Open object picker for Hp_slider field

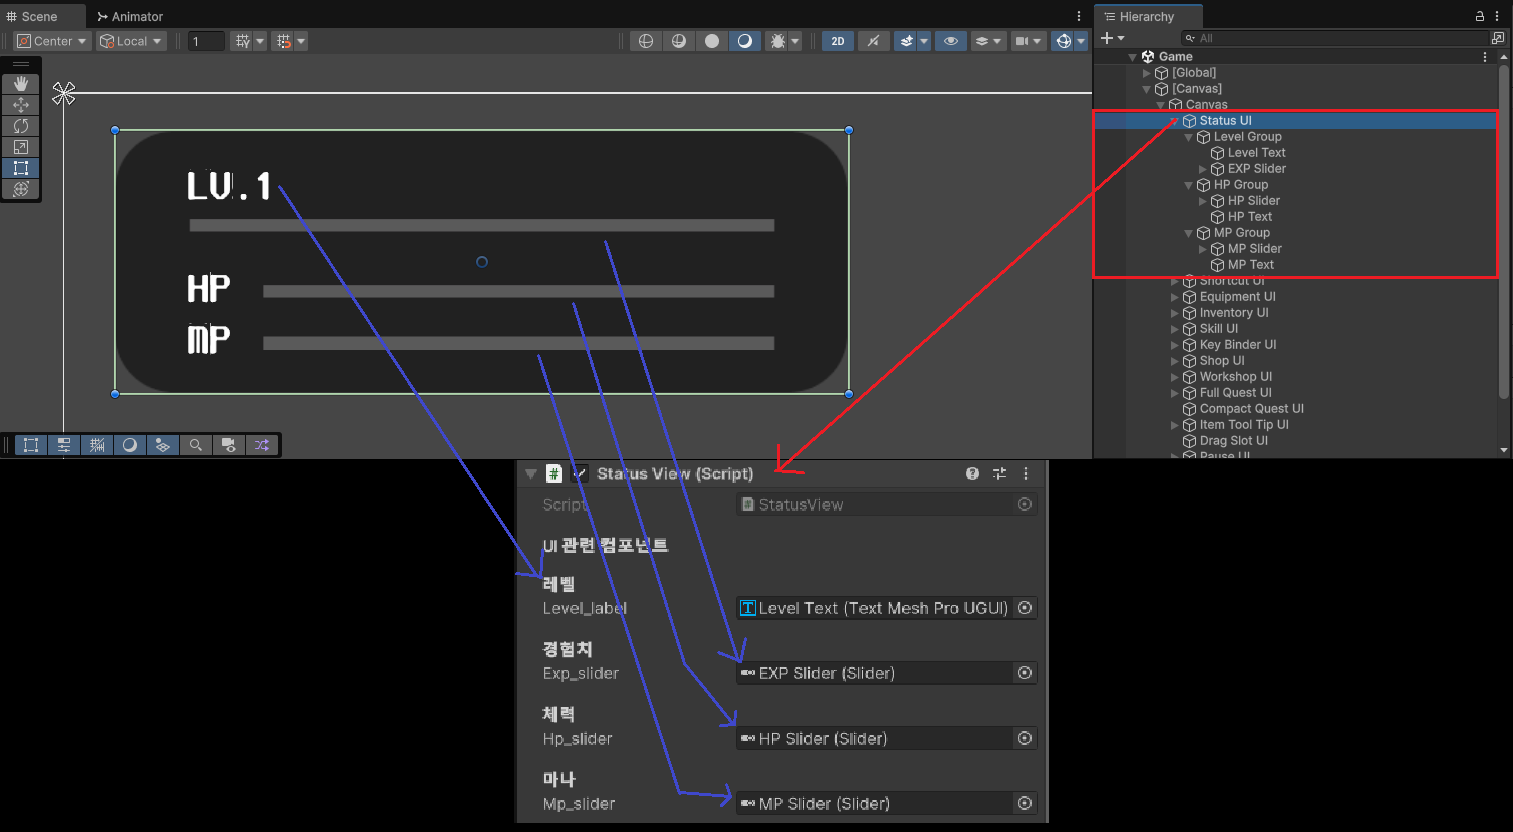tap(1025, 738)
